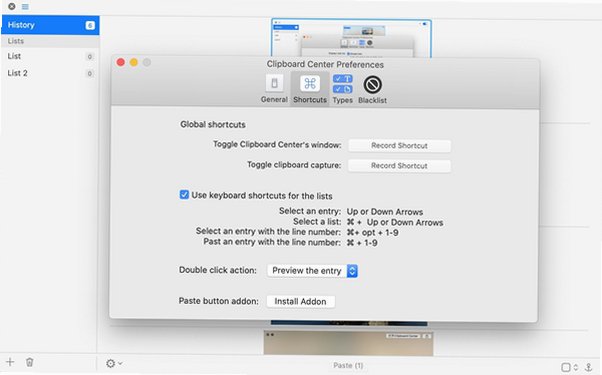The image size is (602, 375).
Task: Open the Blacklist preferences tab
Action: pos(372,89)
